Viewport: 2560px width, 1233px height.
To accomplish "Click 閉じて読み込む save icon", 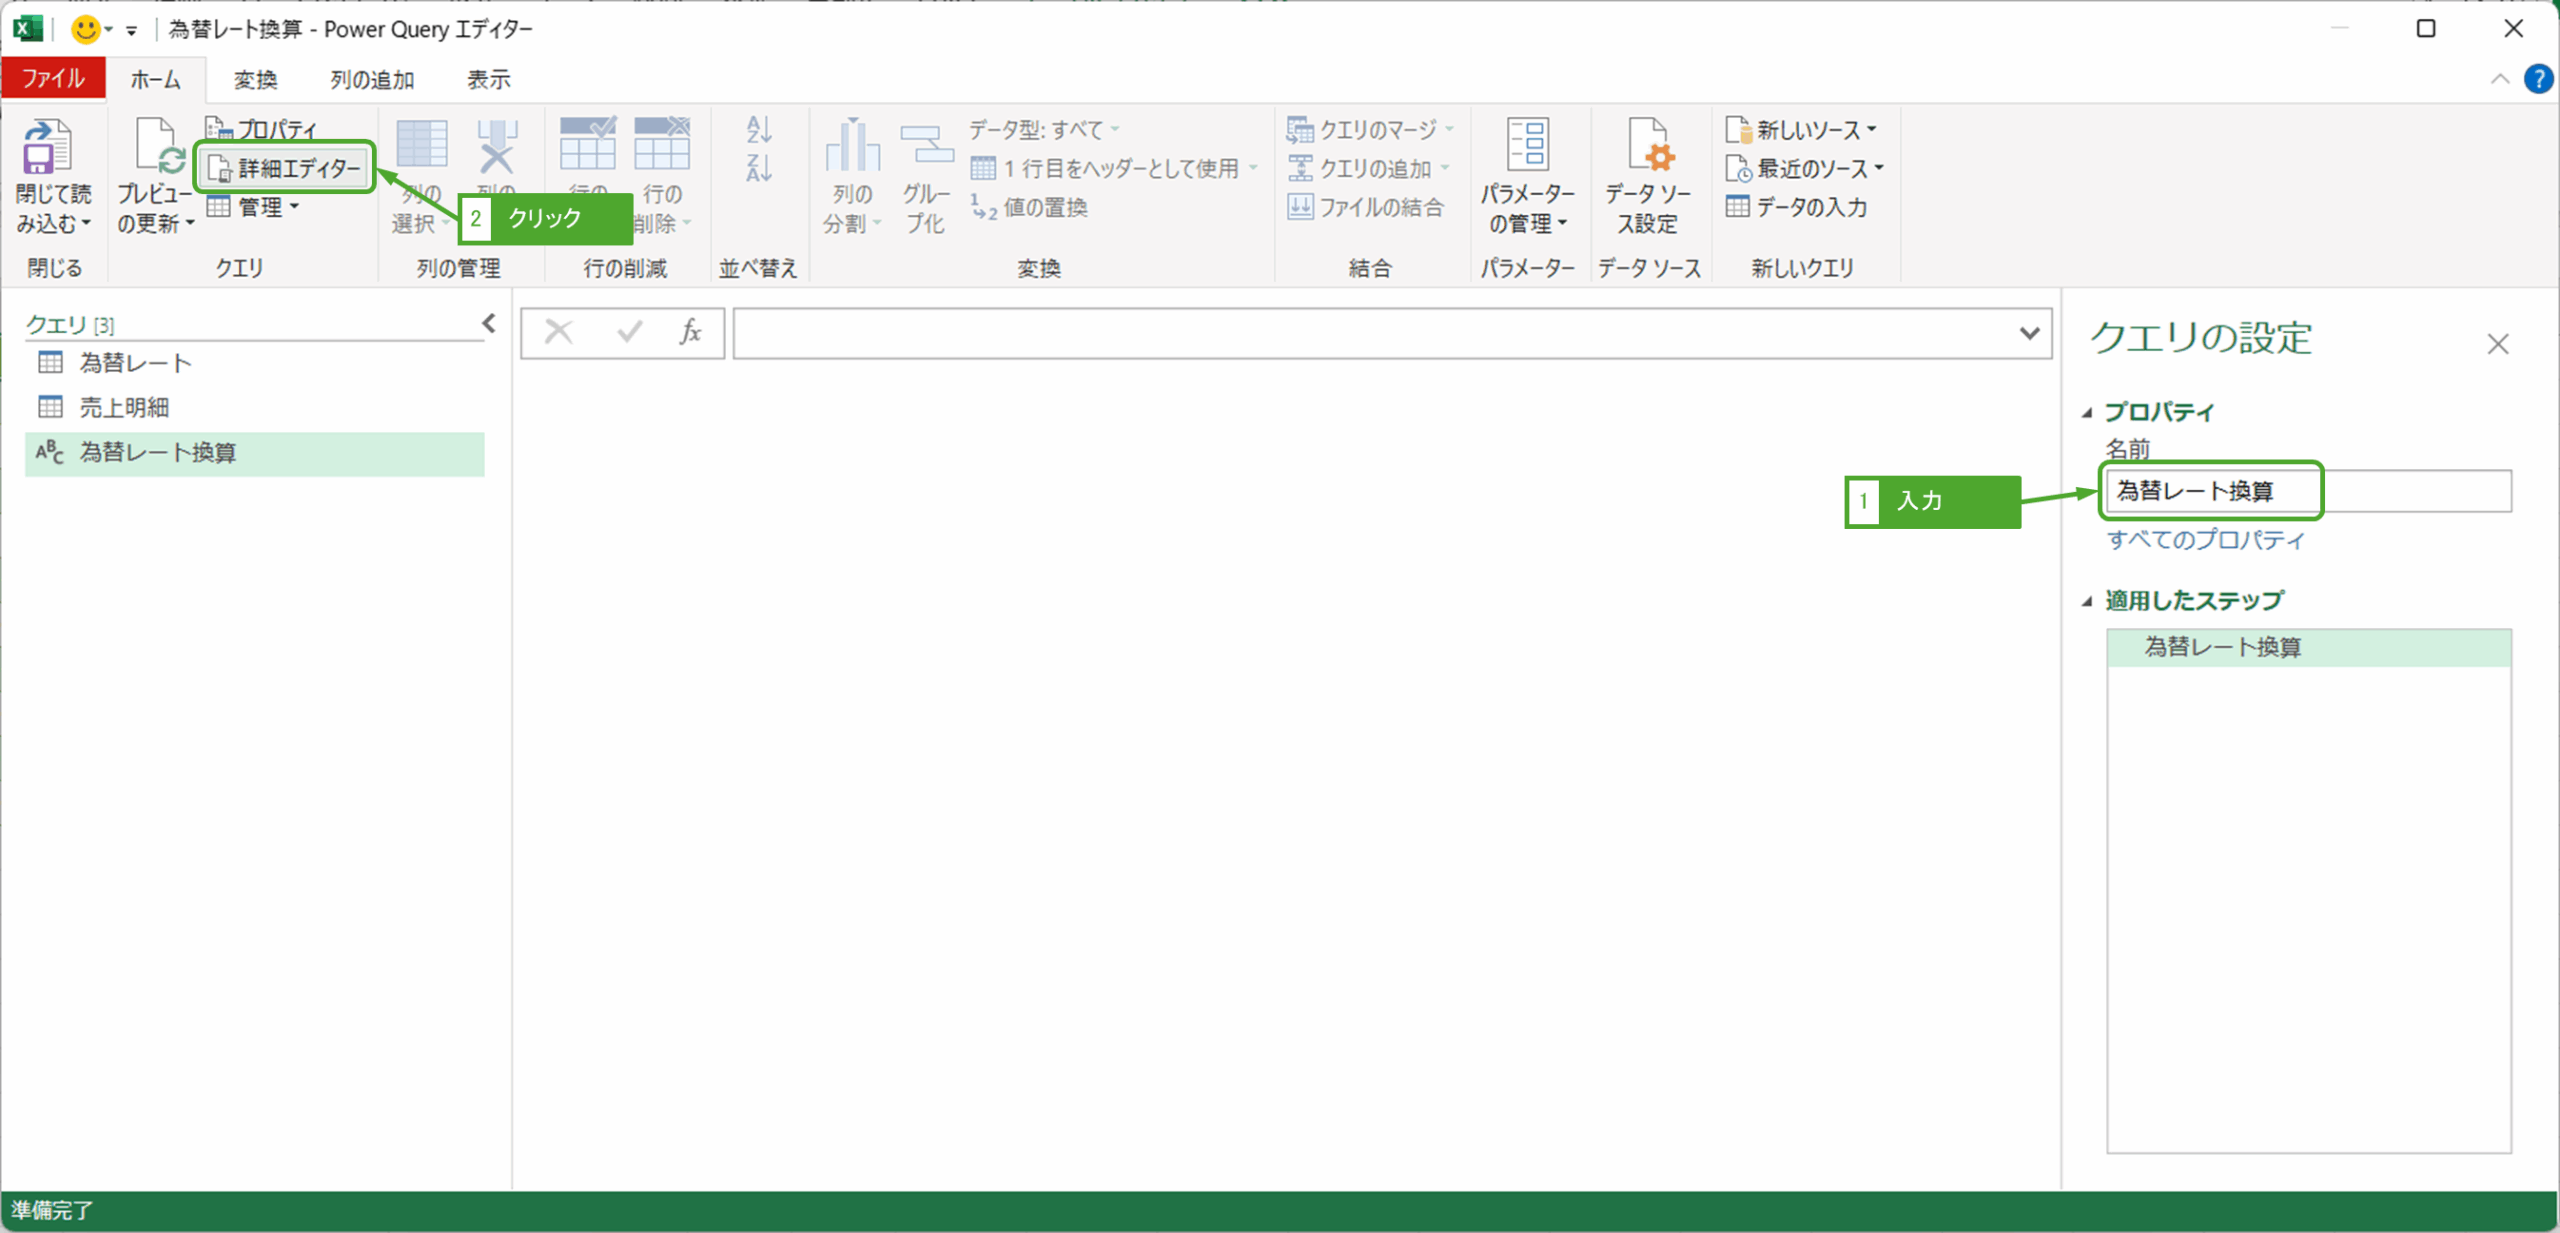I will click(x=46, y=146).
